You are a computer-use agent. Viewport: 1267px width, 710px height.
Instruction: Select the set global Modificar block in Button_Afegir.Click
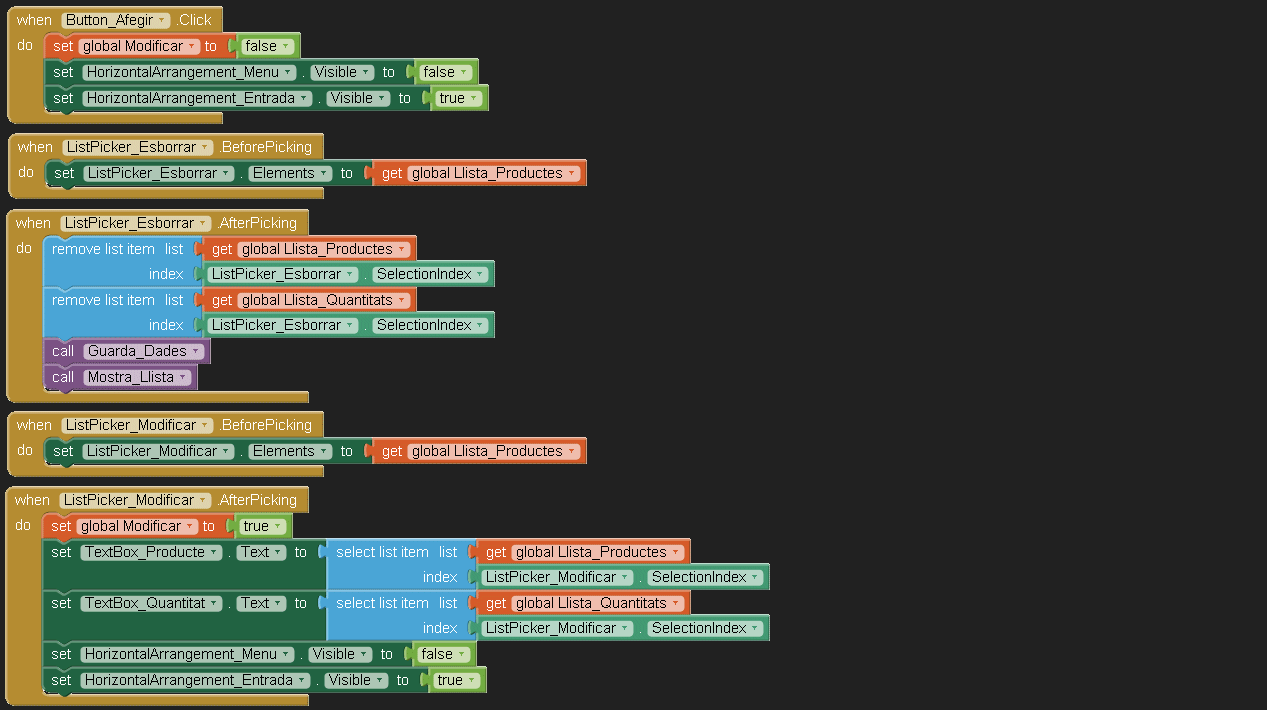click(x=62, y=46)
